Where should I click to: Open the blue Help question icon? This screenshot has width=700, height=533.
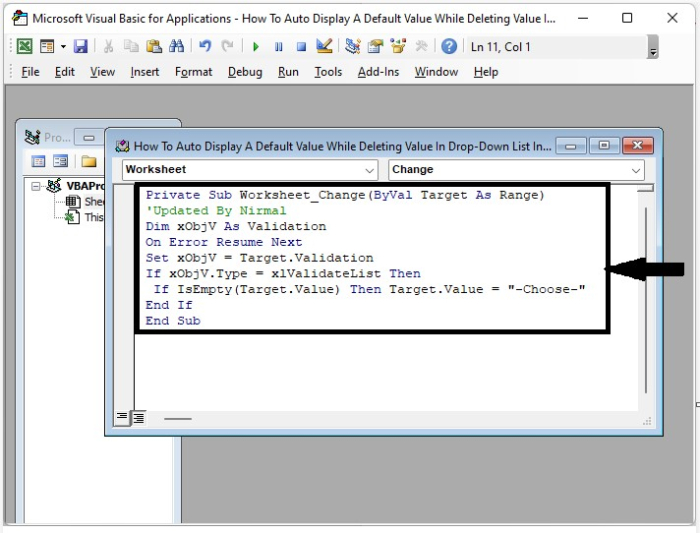[x=449, y=46]
